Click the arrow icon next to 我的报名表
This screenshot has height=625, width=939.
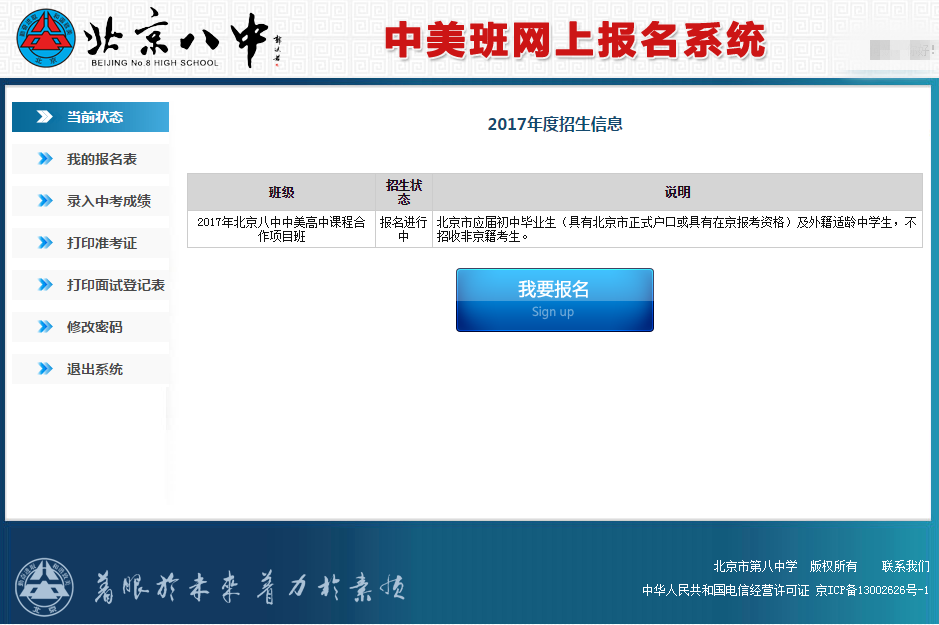click(x=45, y=159)
